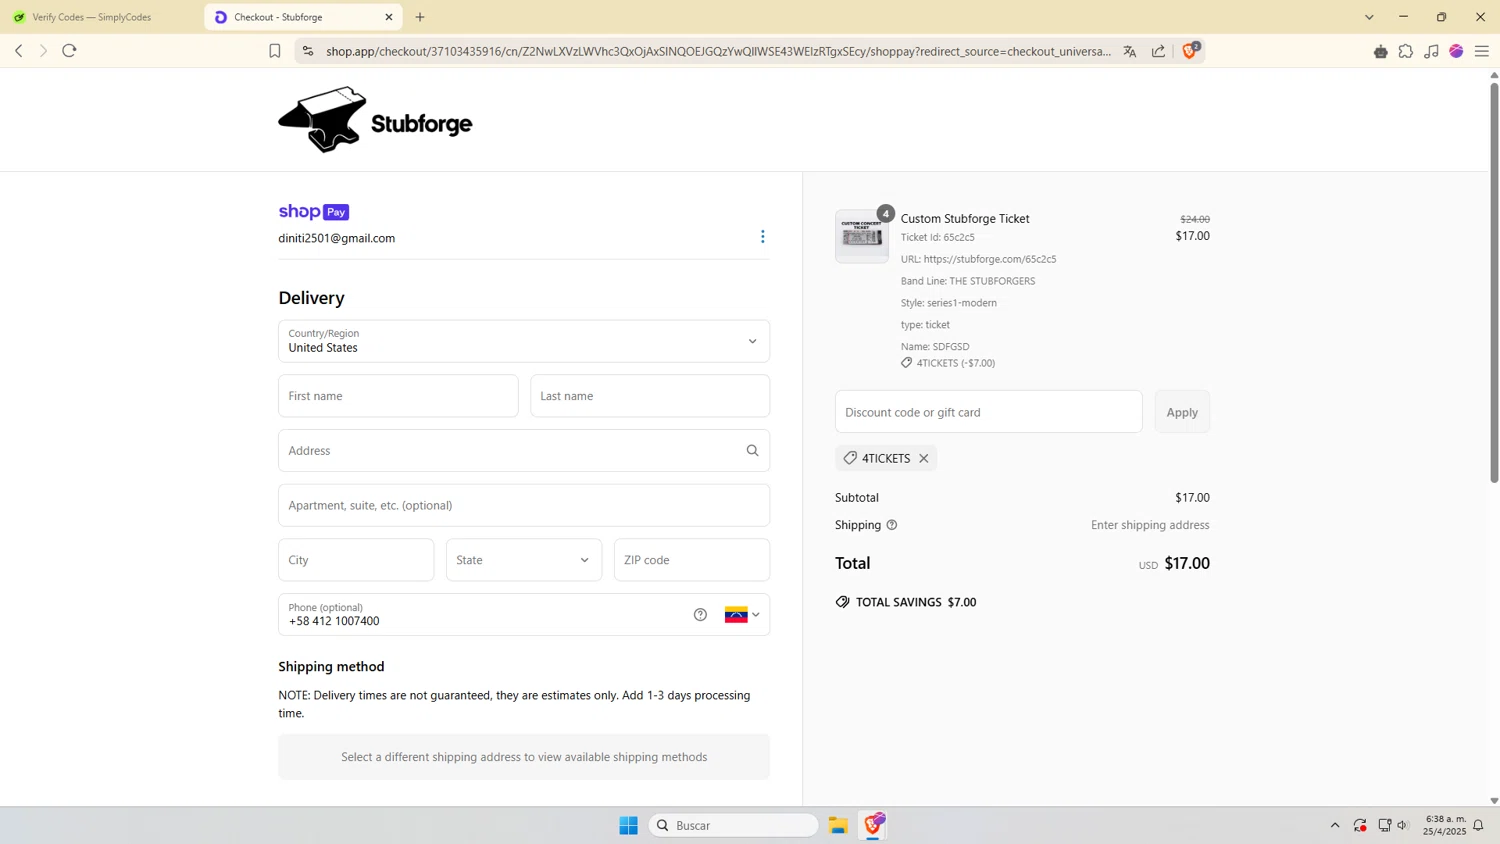Click the browser address bar URL
1500x844 pixels.
pyautogui.click(x=718, y=51)
